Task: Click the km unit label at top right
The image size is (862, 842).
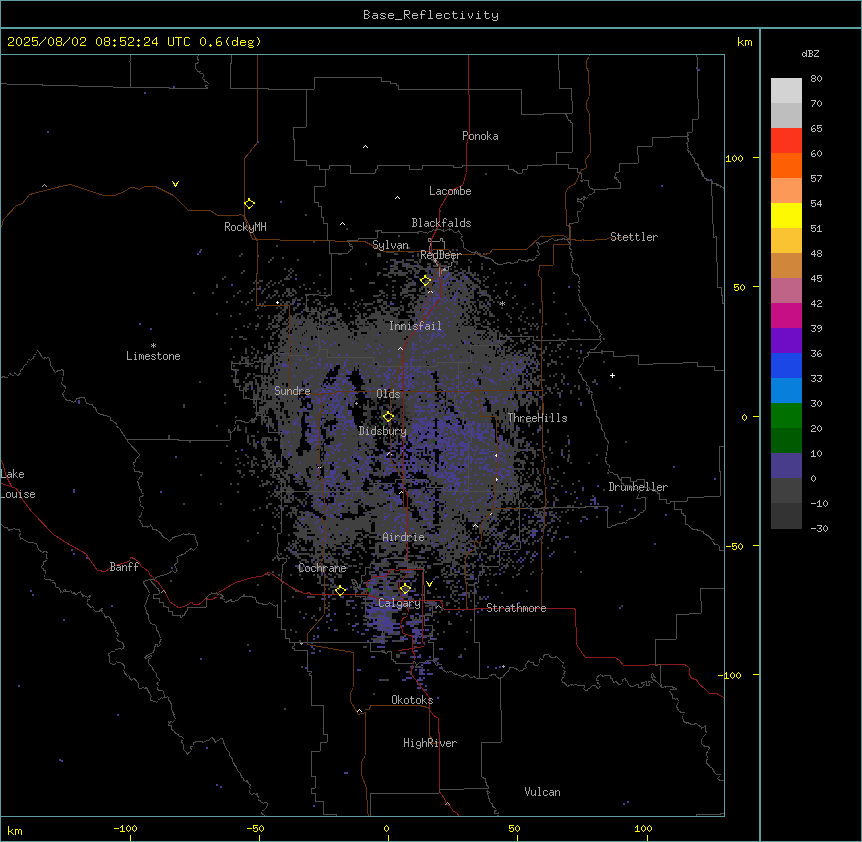Action: point(744,42)
